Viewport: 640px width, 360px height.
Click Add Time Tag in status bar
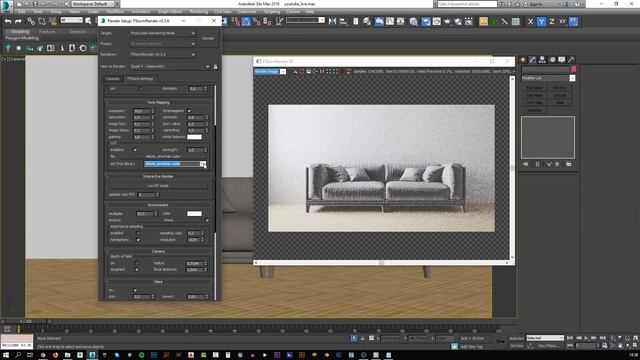point(472,347)
